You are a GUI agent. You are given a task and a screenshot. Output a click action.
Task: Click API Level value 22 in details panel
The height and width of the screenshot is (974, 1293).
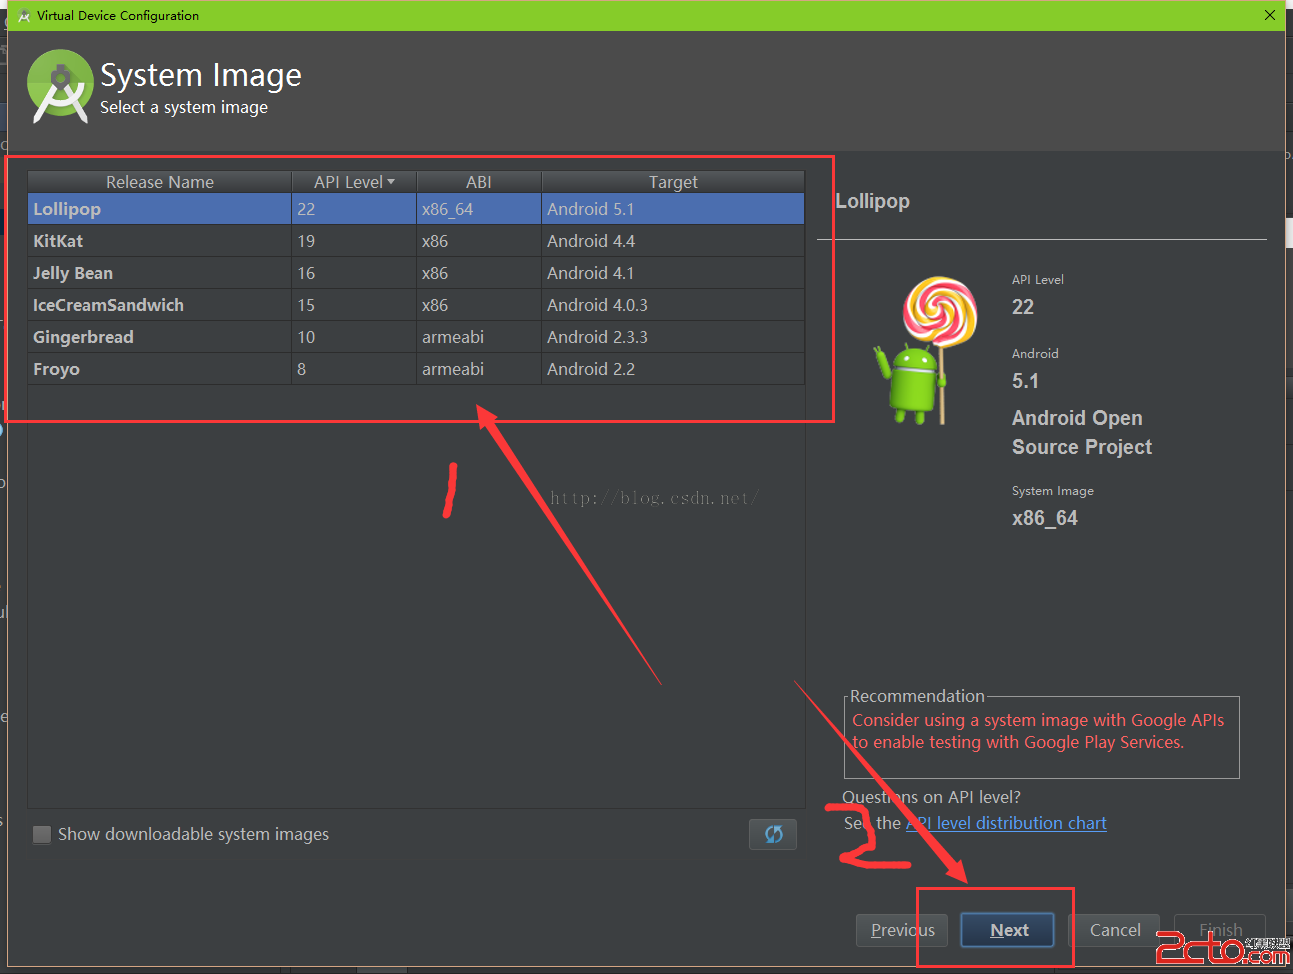[1023, 307]
